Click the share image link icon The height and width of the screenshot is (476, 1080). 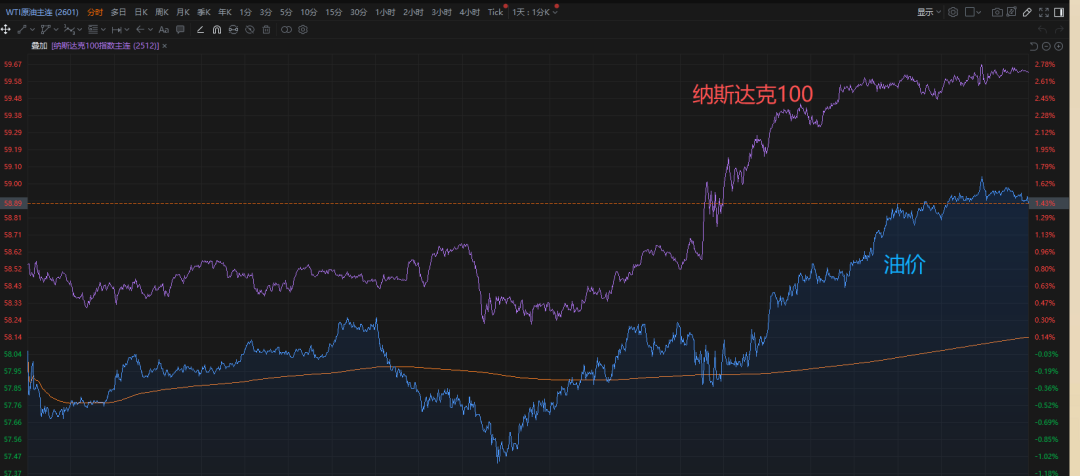point(1011,12)
